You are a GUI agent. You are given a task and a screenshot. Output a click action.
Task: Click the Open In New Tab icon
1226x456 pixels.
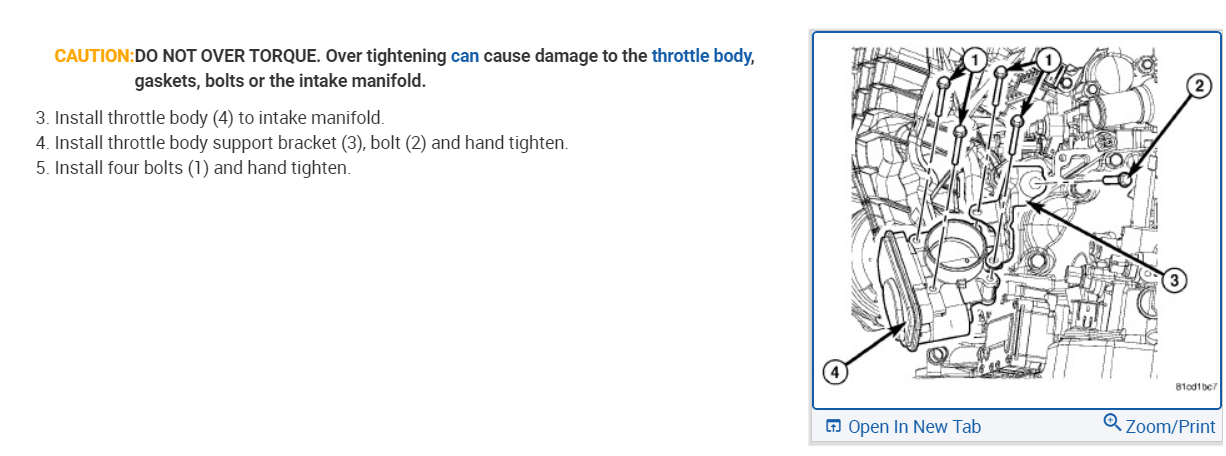(833, 427)
